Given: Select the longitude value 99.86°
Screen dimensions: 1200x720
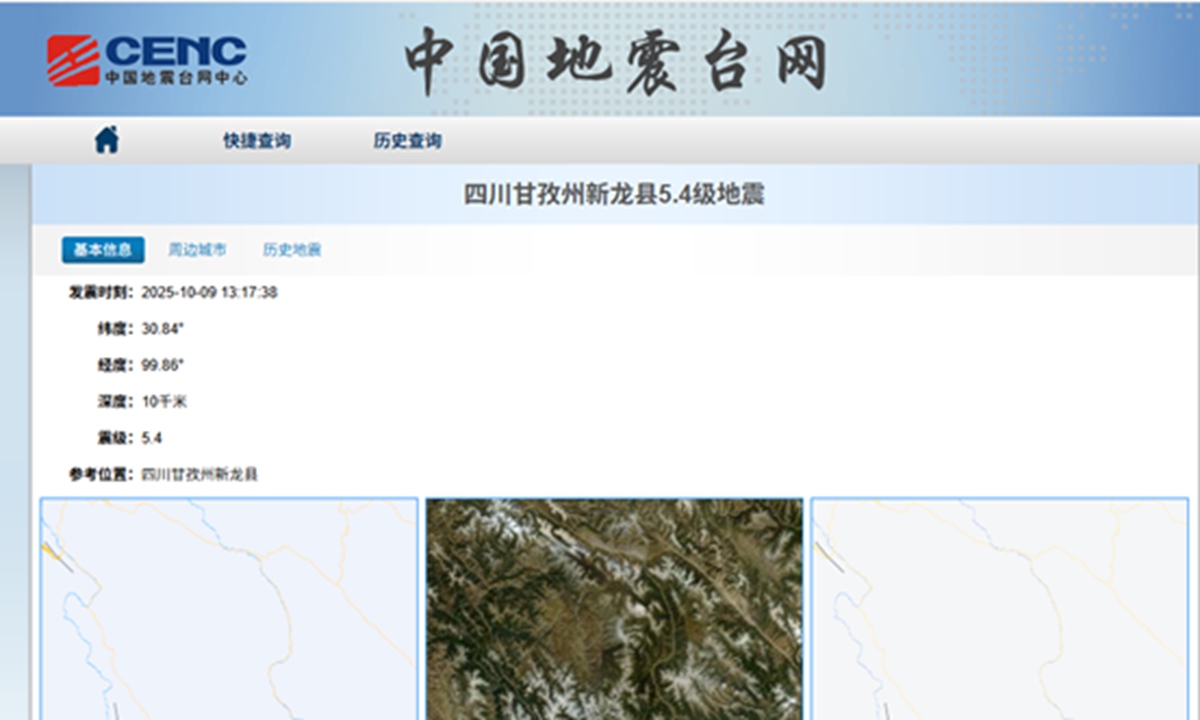Looking at the screenshot, I should 160,366.
